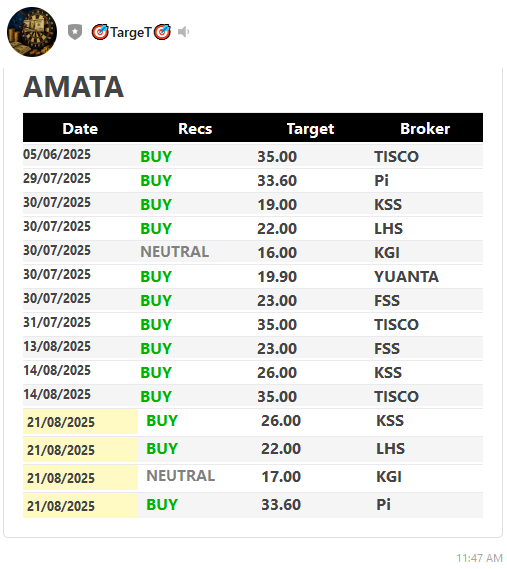Click the Date column header
This screenshot has width=507, height=569.
pyautogui.click(x=80, y=128)
